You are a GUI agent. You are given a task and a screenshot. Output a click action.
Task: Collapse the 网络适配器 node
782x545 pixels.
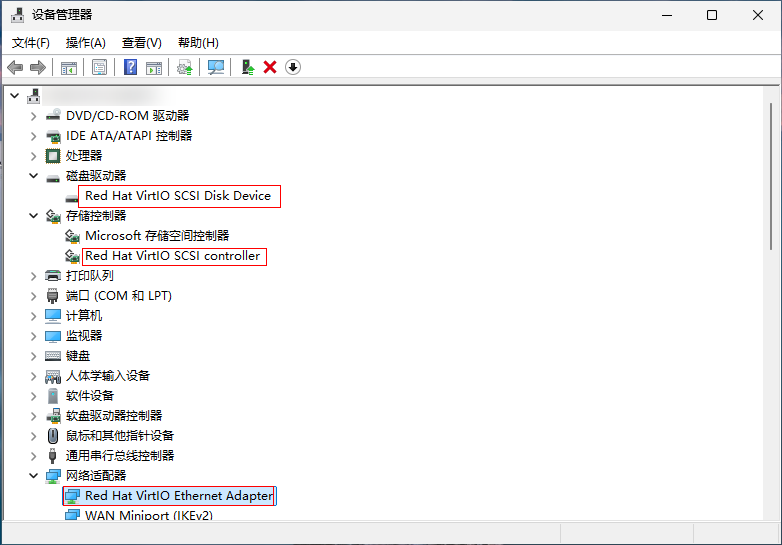pyautogui.click(x=33, y=475)
